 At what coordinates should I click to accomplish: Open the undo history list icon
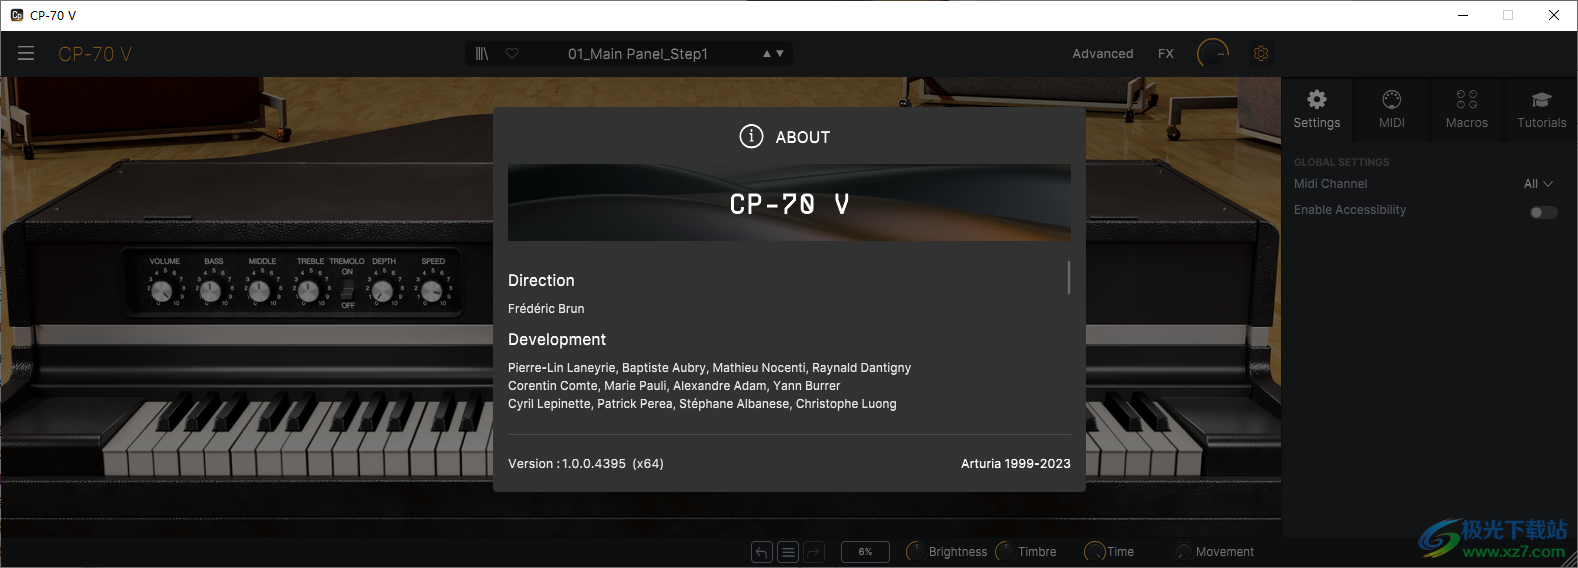coord(788,552)
